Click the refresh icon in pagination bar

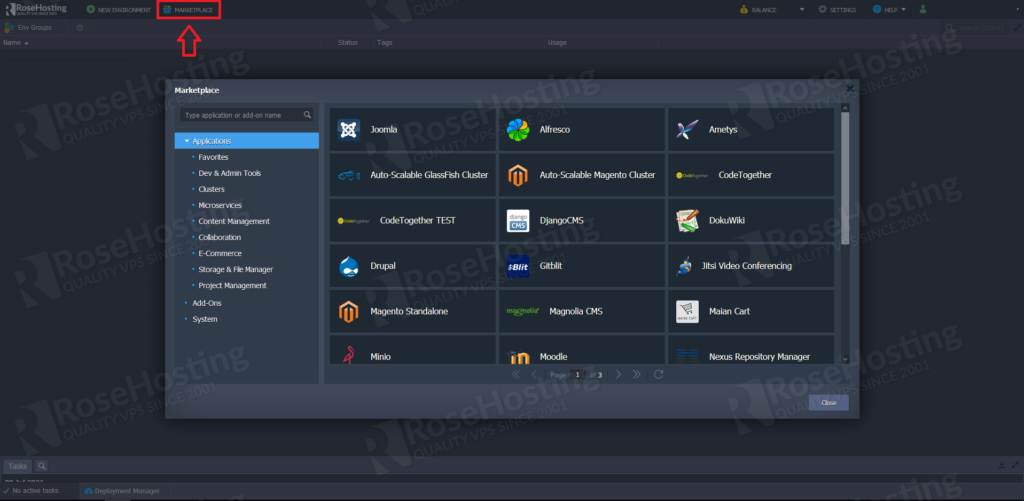pos(659,374)
